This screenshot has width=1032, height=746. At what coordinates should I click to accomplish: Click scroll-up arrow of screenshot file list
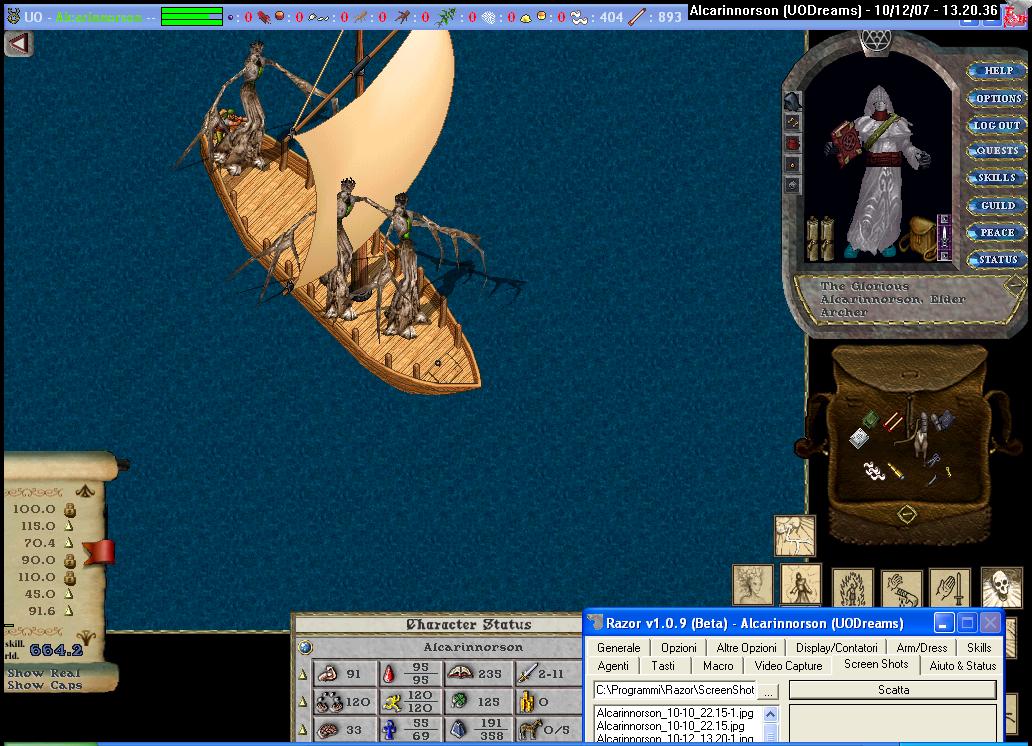[769, 714]
